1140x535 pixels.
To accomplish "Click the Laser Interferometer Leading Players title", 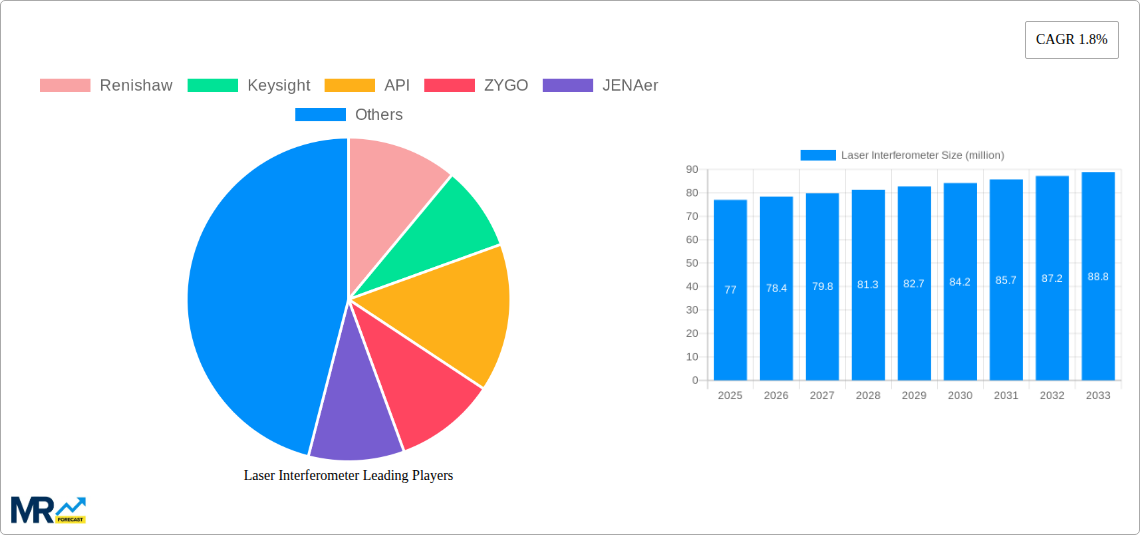I will point(348,475).
